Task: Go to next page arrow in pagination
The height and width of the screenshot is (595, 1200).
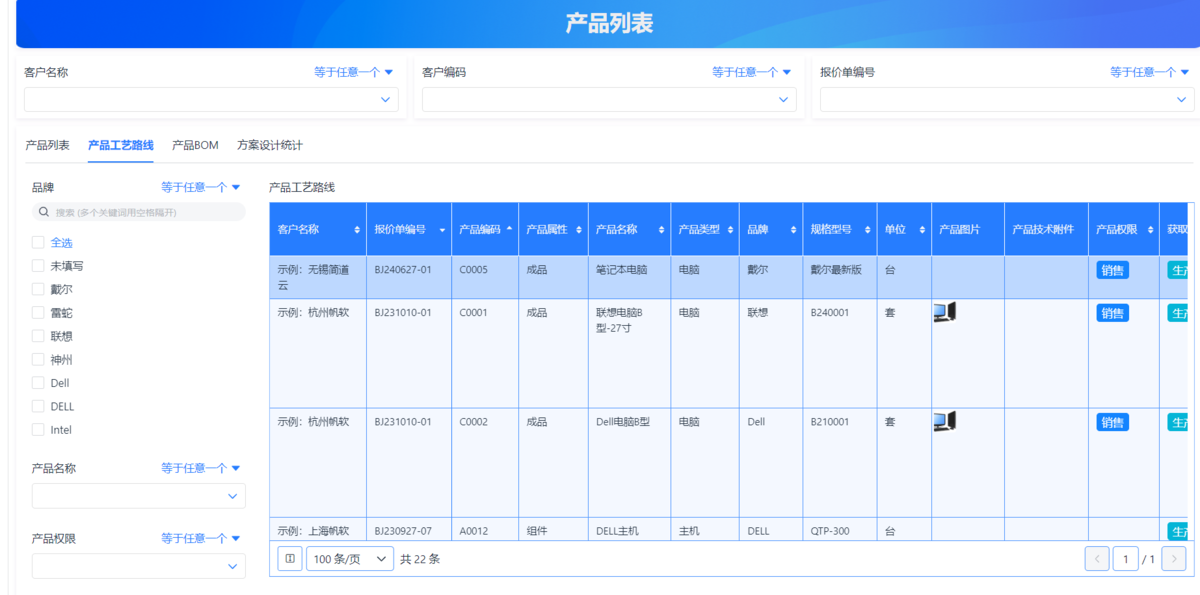Action: [1174, 559]
